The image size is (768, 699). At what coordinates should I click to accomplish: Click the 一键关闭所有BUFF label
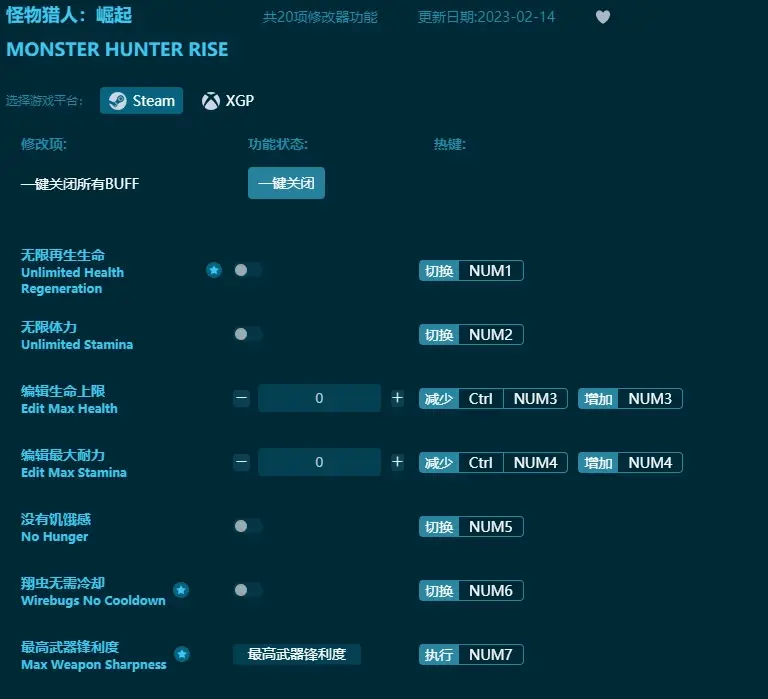[x=80, y=184]
